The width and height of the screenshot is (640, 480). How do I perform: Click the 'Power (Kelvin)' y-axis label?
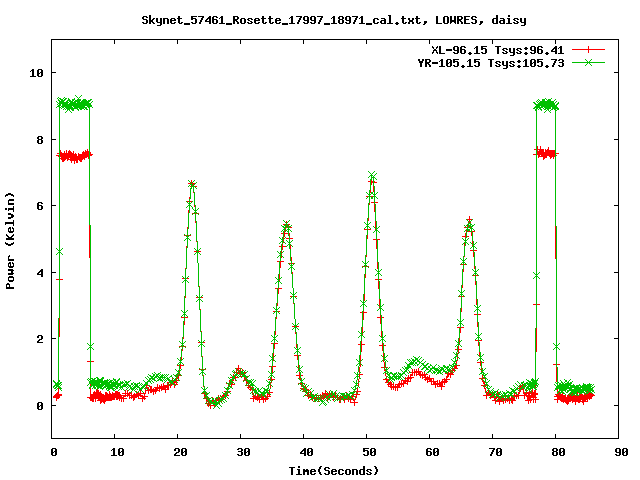click(x=10, y=241)
